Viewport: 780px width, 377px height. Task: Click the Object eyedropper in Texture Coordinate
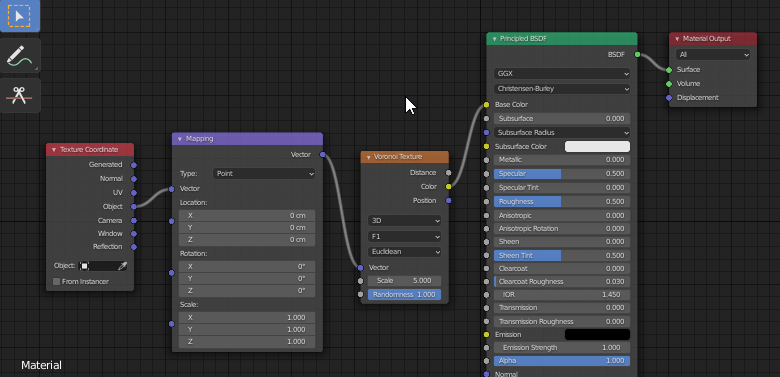coord(122,266)
